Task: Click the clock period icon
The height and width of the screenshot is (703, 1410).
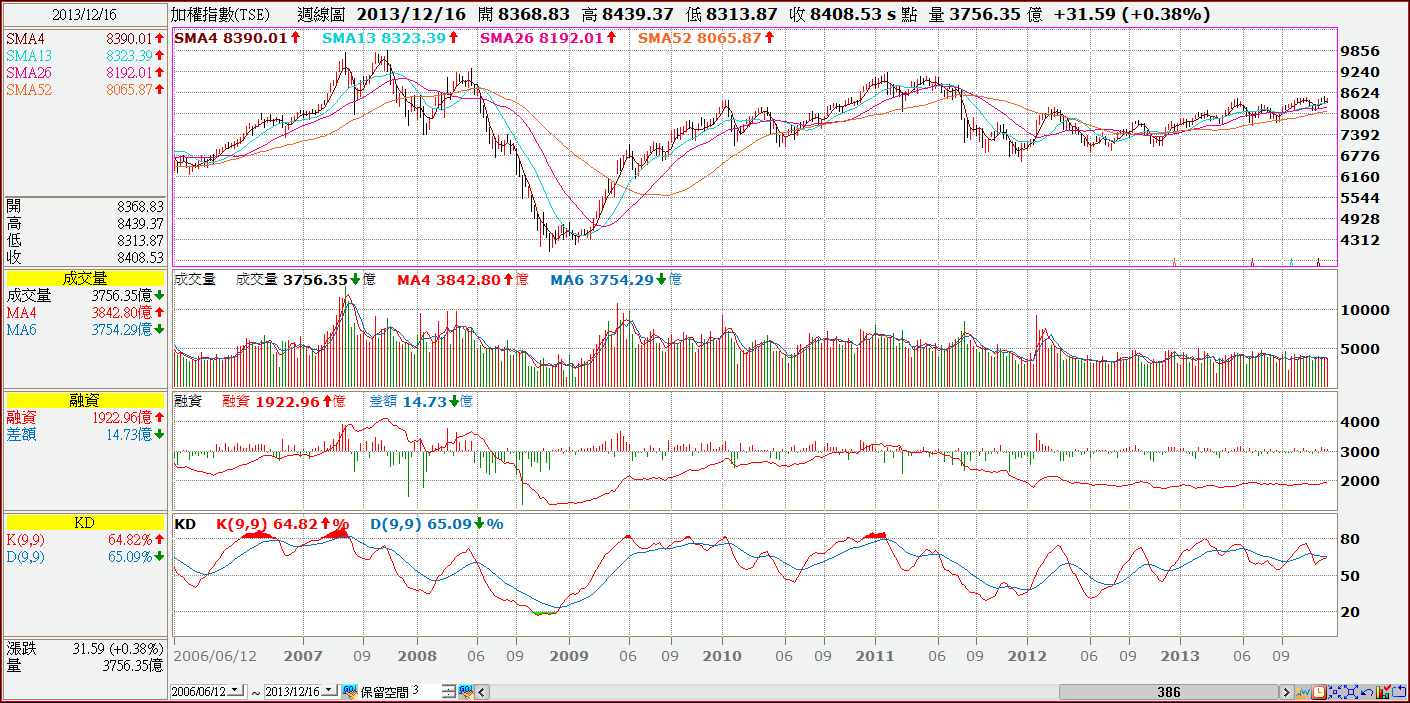Action: pyautogui.click(x=1319, y=692)
